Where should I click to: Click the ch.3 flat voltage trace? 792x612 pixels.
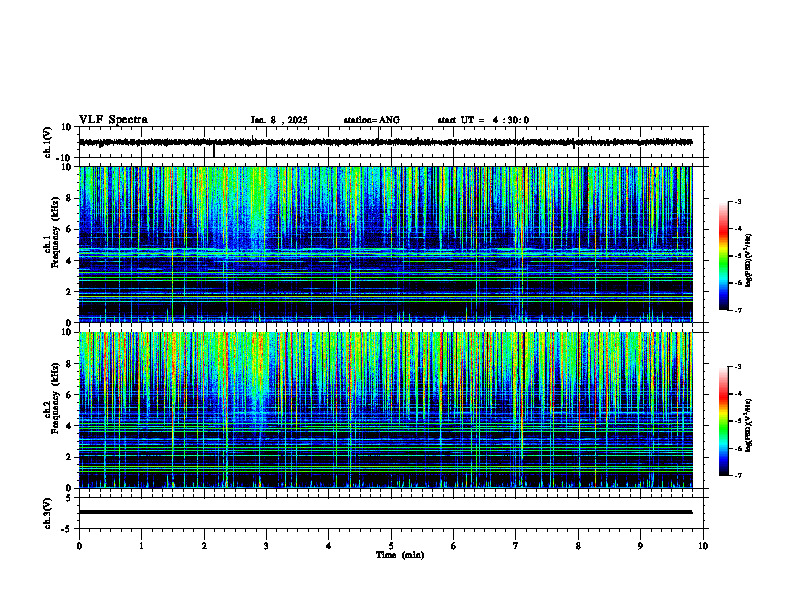point(386,512)
